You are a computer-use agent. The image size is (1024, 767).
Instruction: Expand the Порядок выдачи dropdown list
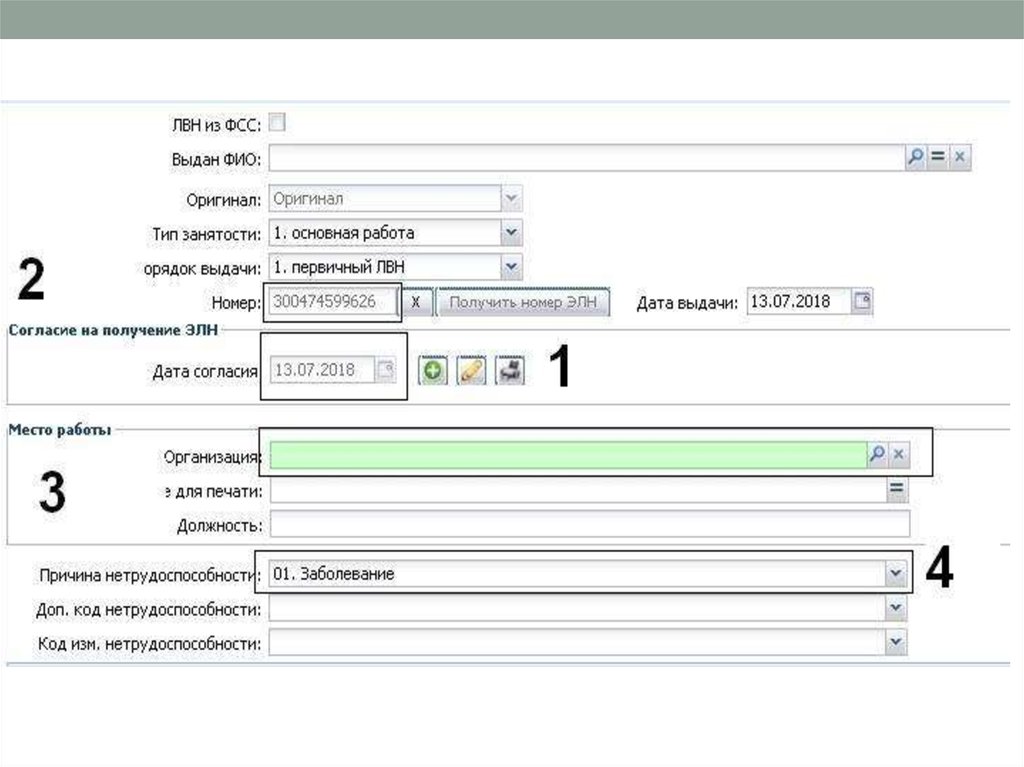(x=511, y=266)
